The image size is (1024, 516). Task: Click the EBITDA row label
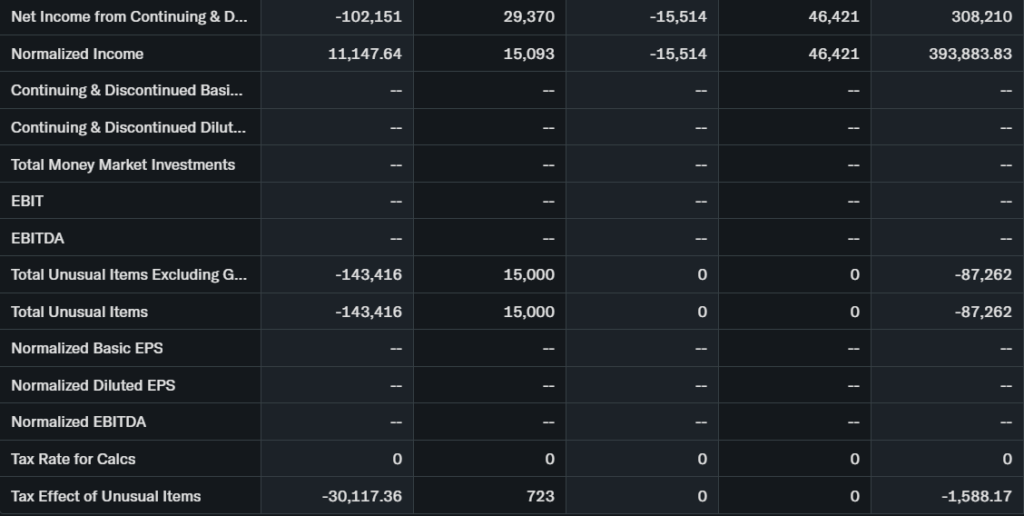tap(38, 238)
